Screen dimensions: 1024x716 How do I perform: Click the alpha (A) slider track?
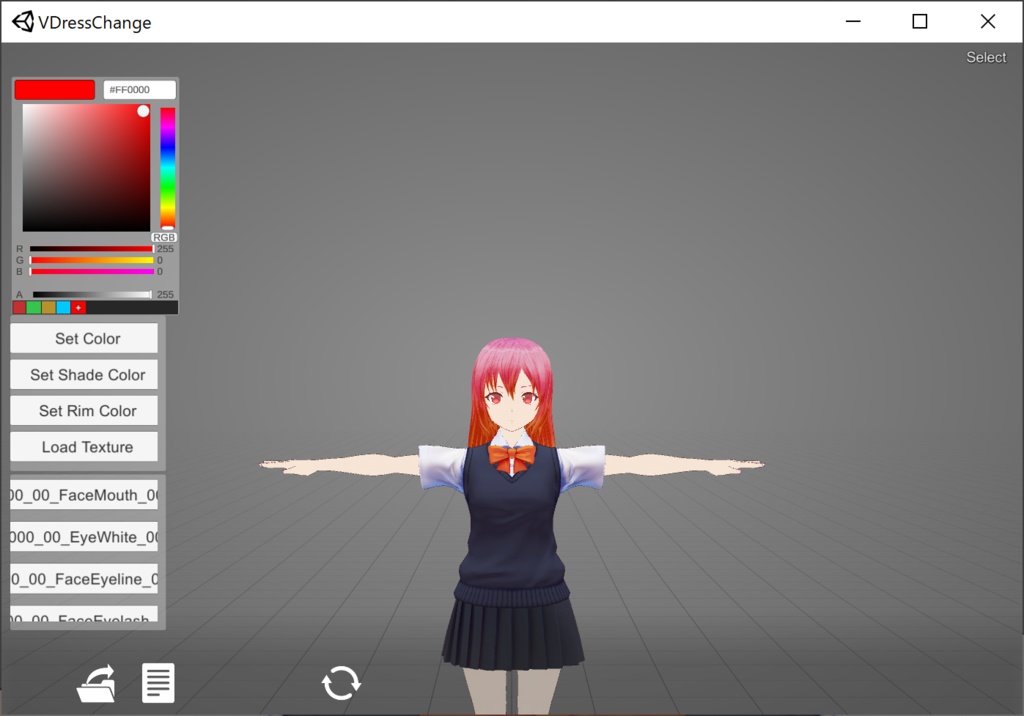point(95,293)
